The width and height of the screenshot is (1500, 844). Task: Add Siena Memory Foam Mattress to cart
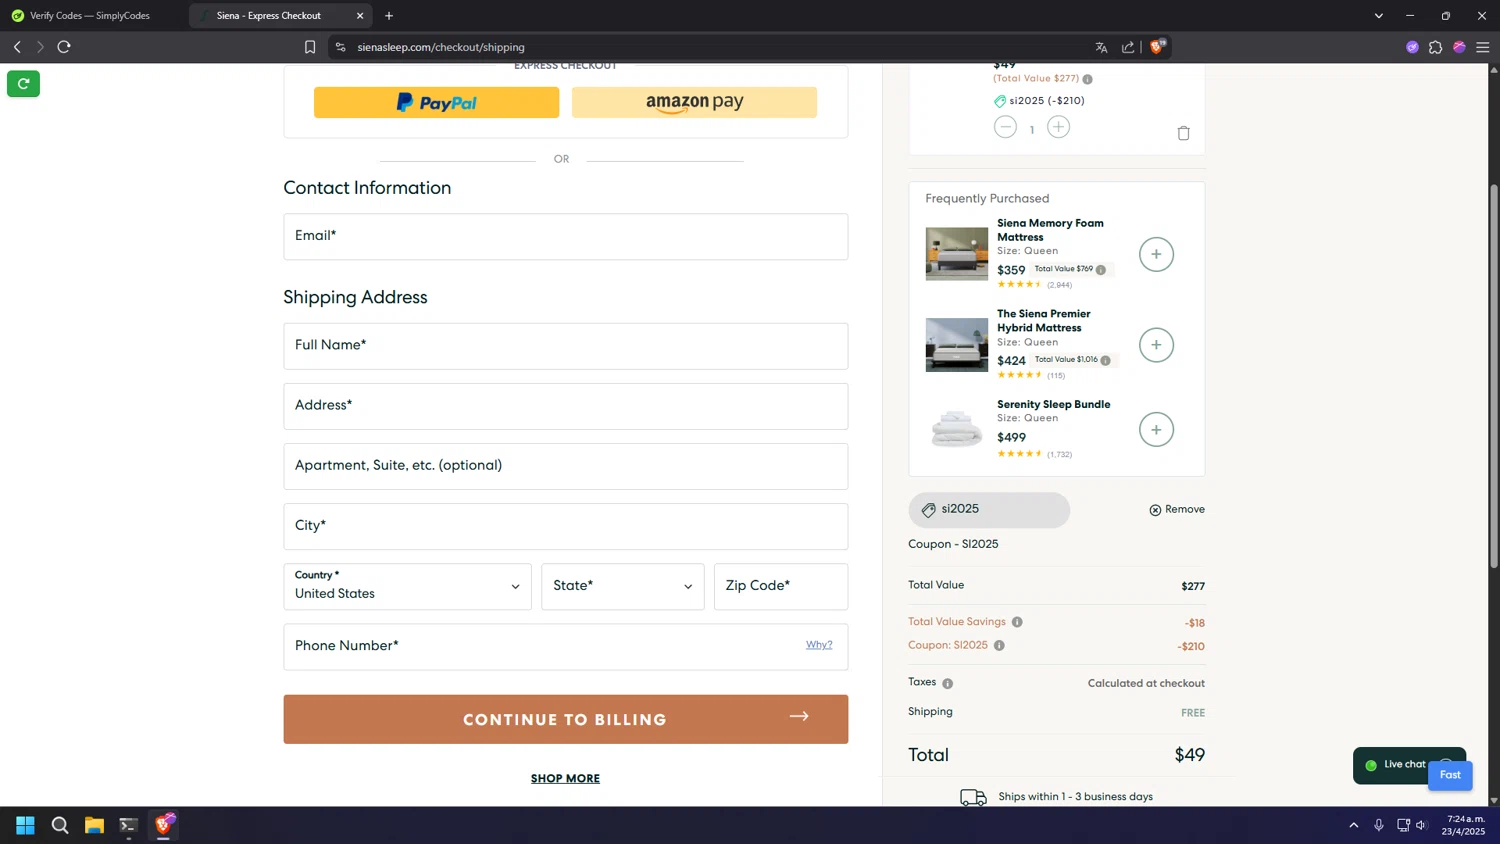[1156, 254]
